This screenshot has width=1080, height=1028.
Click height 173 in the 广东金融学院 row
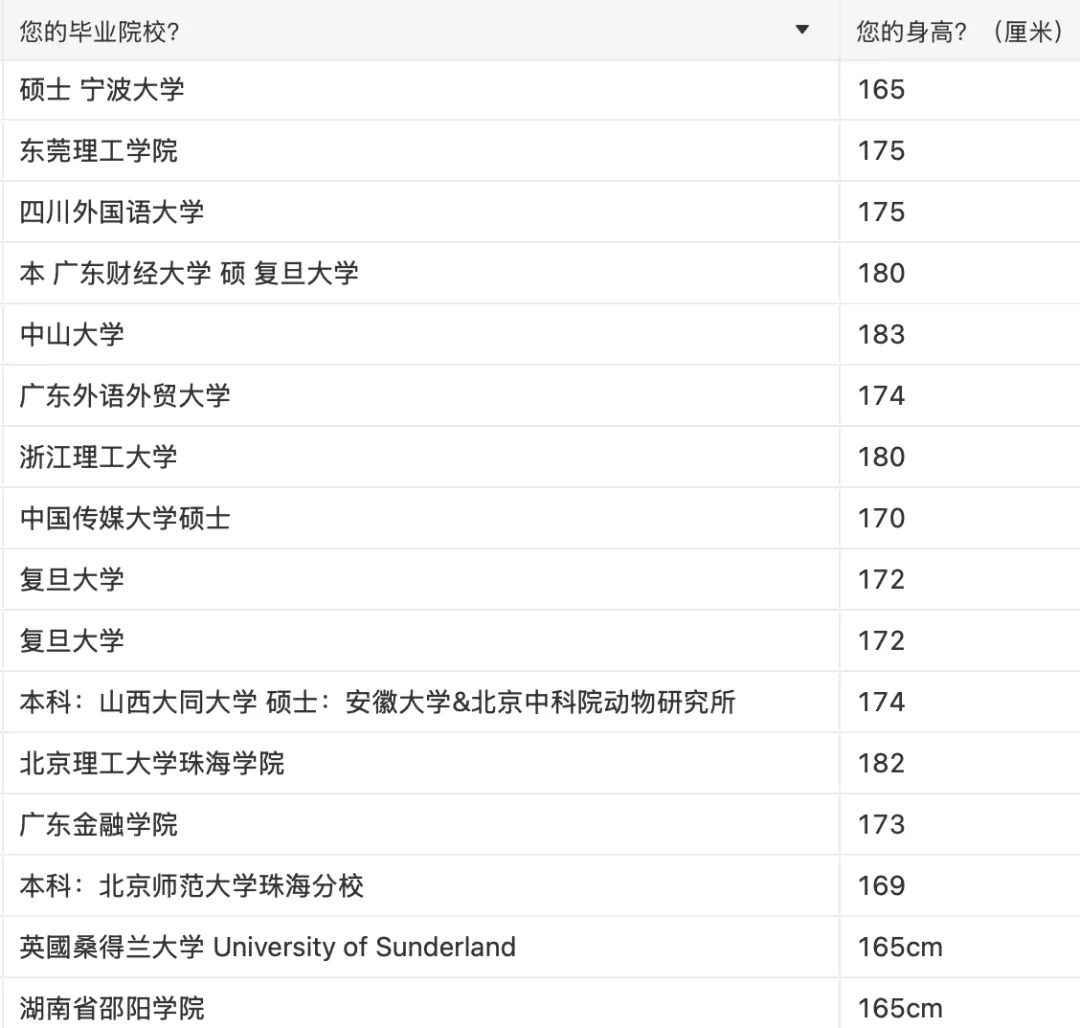[x=960, y=825]
